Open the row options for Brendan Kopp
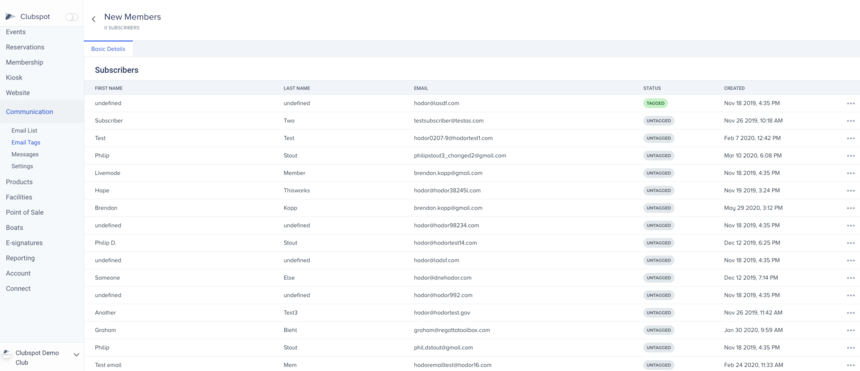860x371 pixels. (x=850, y=209)
